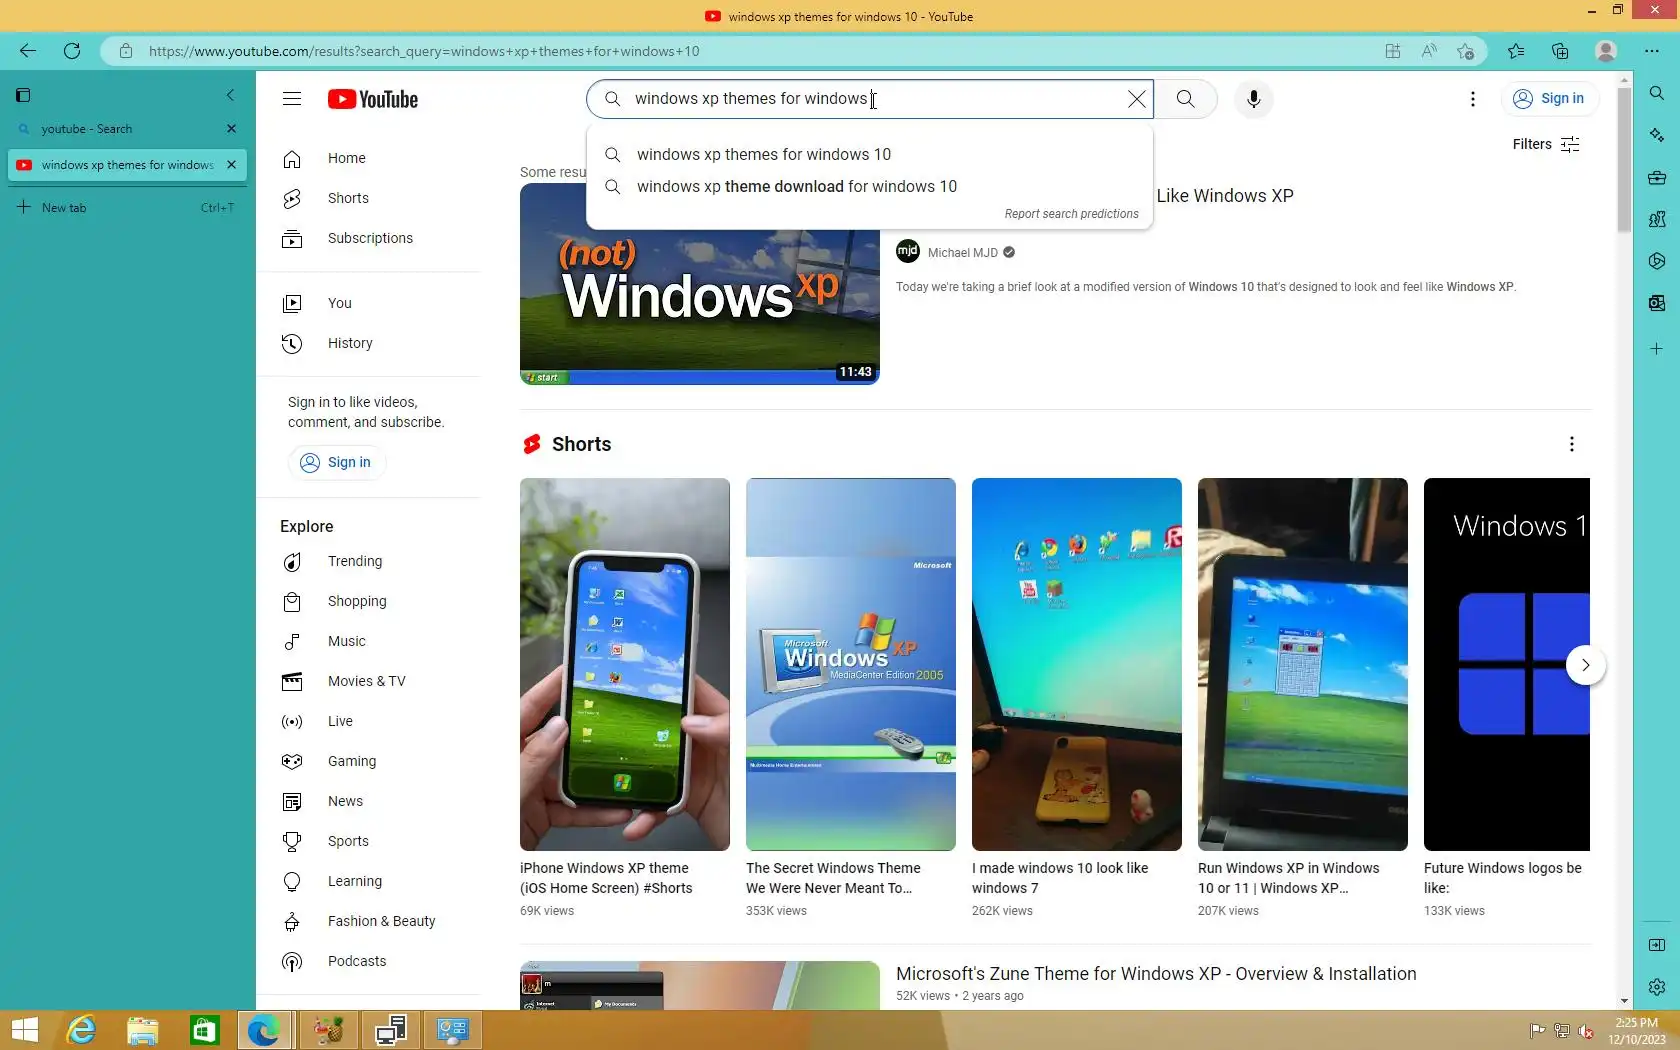Click the Music note icon
This screenshot has height=1050, width=1680.
click(x=292, y=641)
